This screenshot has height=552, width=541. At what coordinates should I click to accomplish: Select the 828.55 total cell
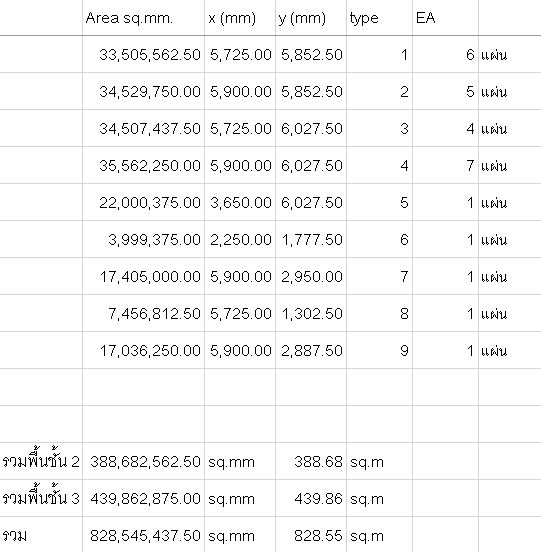pyautogui.click(x=311, y=535)
